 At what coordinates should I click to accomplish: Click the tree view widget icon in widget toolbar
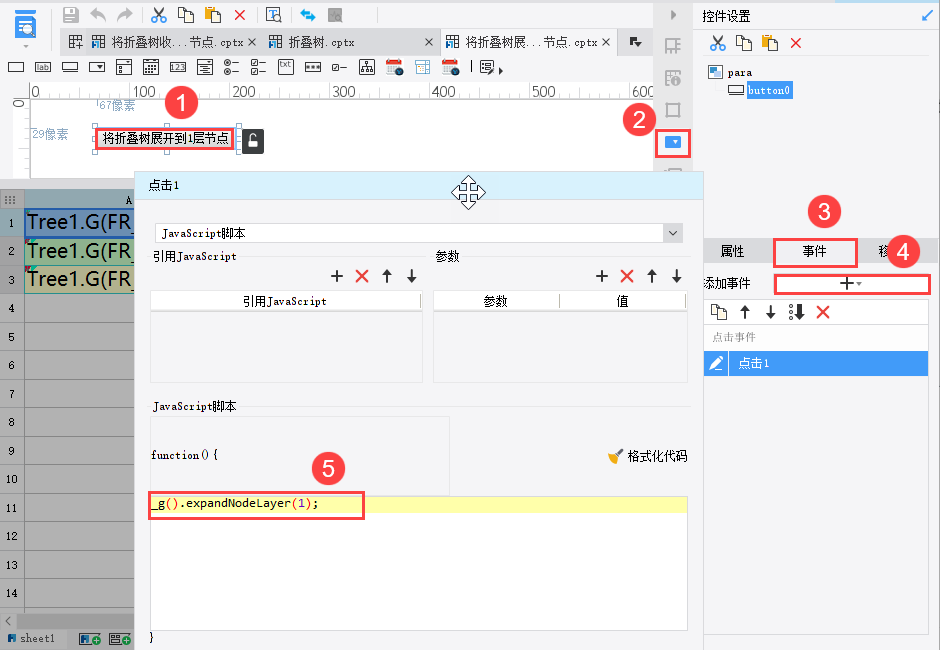click(x=367, y=67)
